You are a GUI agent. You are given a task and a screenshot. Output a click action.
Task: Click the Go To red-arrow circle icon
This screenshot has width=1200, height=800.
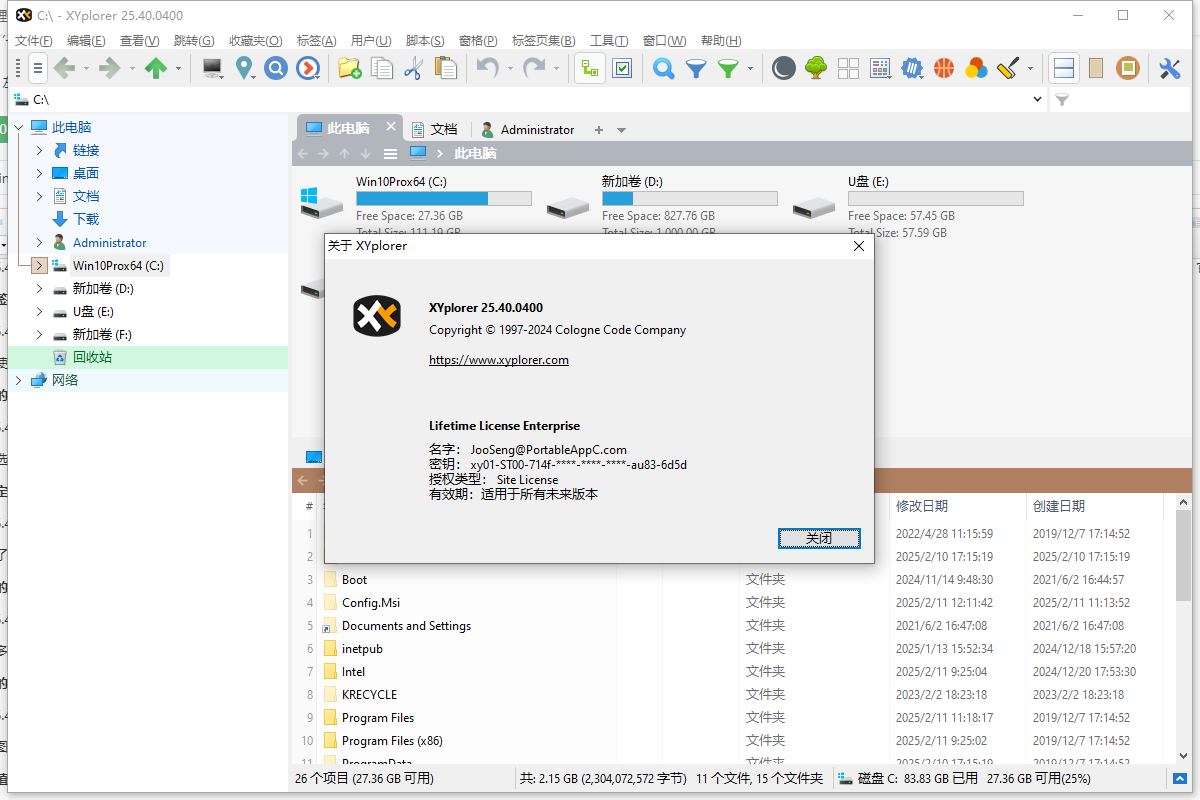tap(308, 68)
